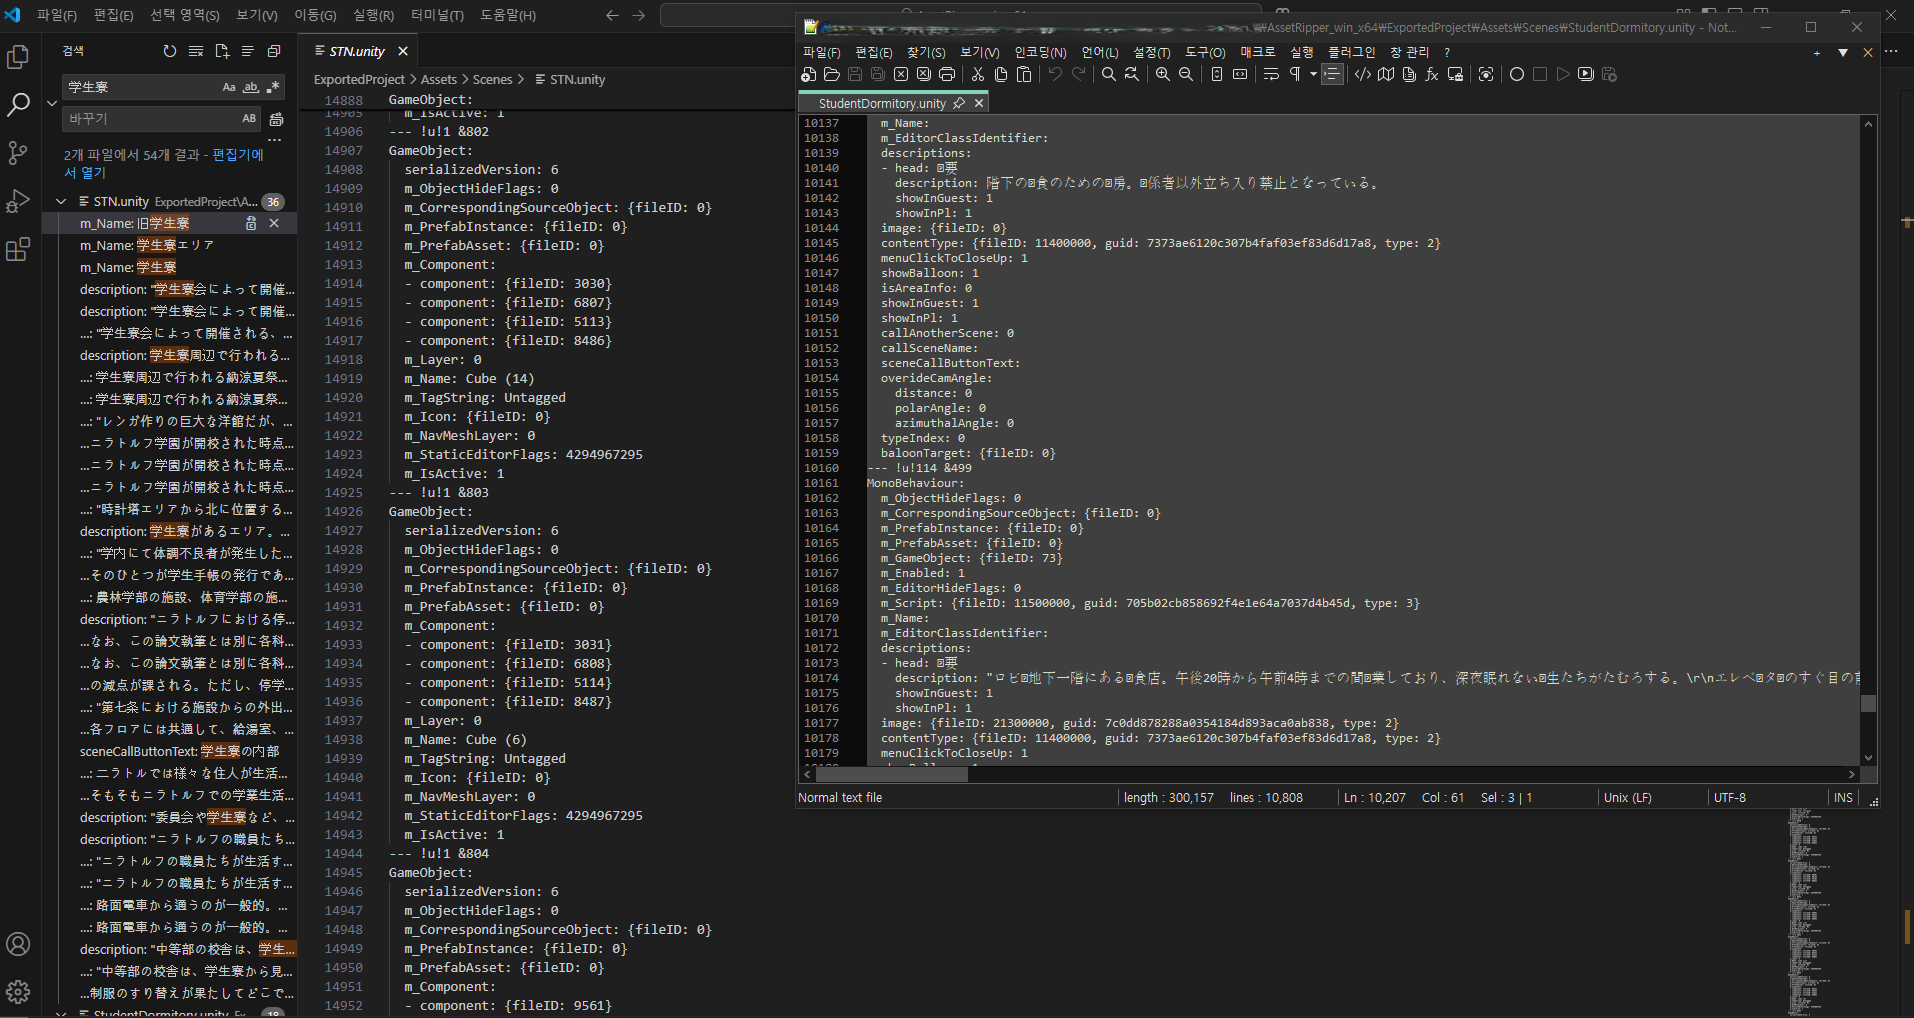Image resolution: width=1914 pixels, height=1018 pixels.
Task: Select the STN.unity editor tab
Action: click(x=357, y=51)
